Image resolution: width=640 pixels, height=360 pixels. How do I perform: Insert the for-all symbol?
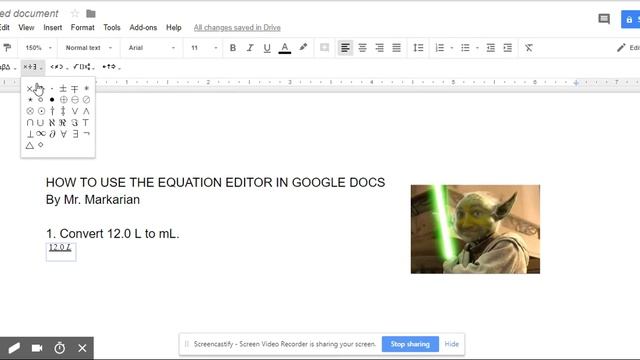[x=64, y=134]
